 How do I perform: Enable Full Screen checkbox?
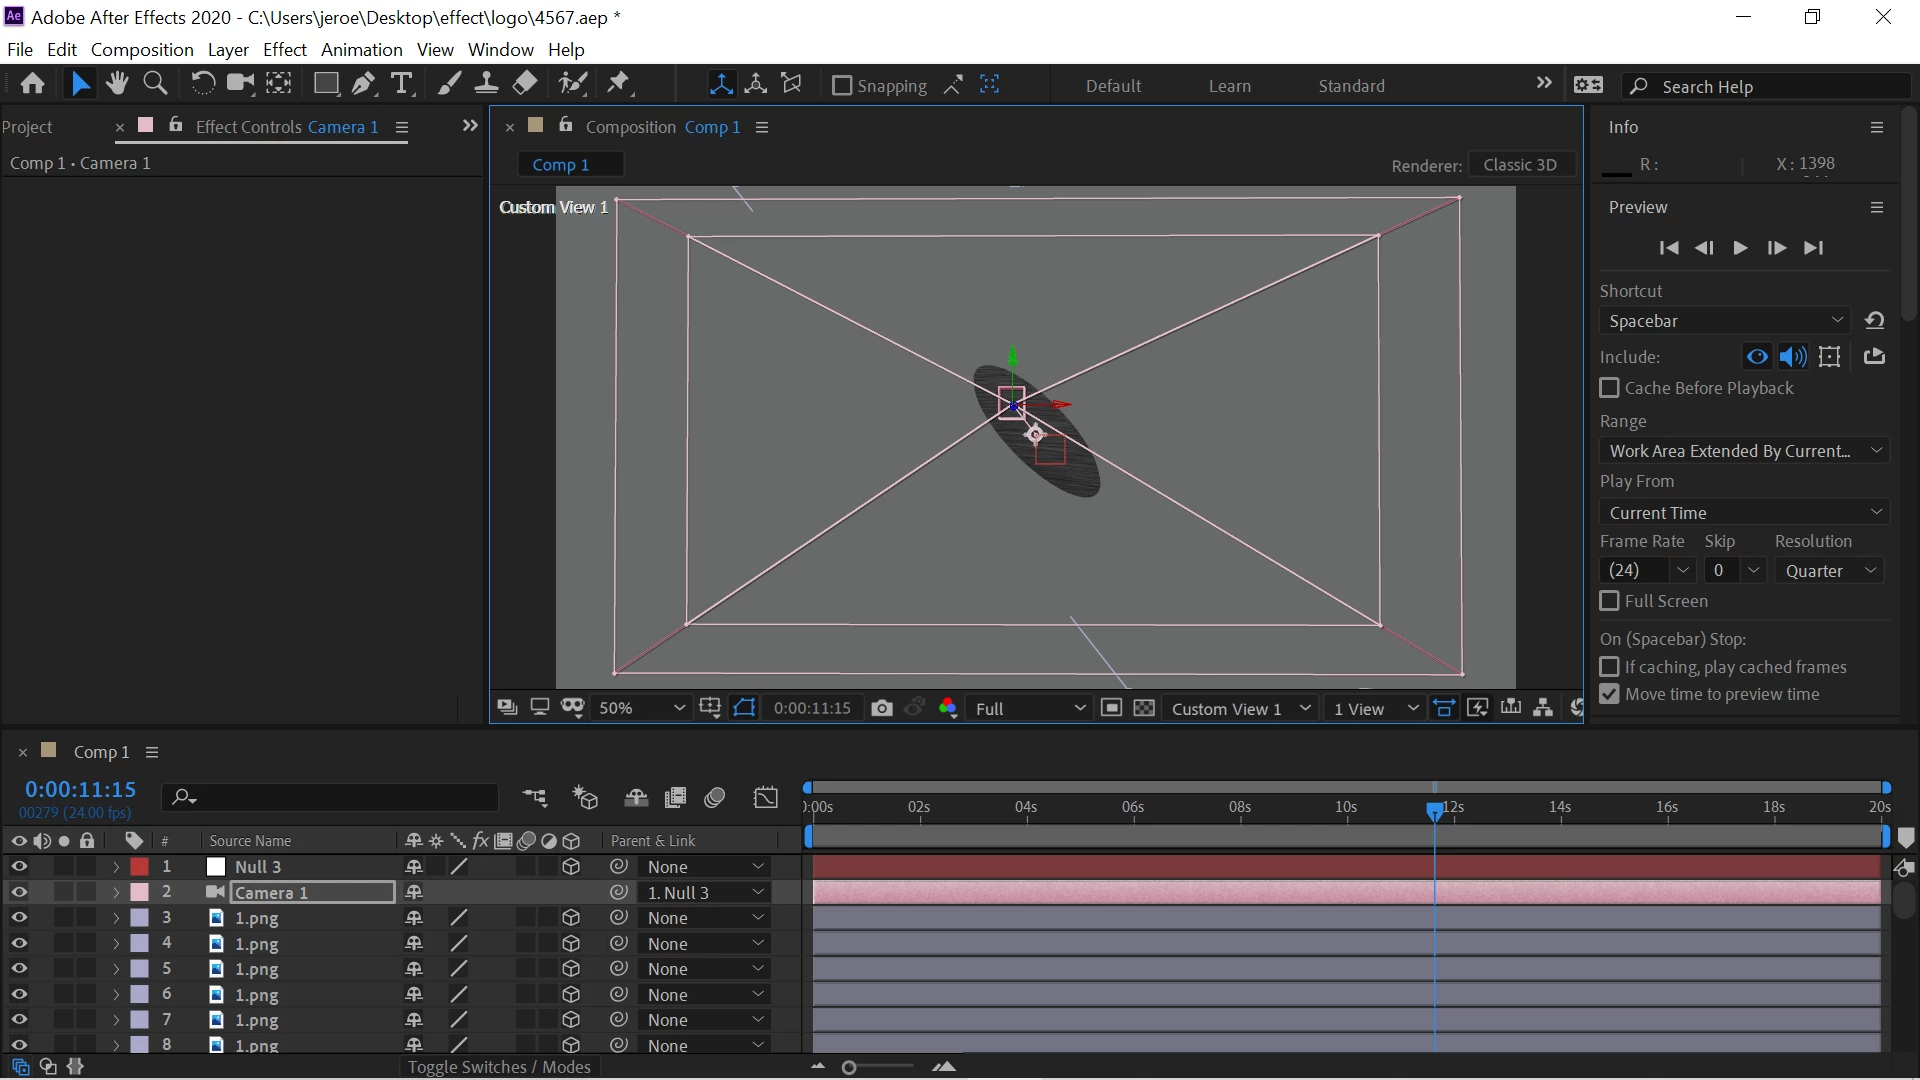(x=1609, y=601)
